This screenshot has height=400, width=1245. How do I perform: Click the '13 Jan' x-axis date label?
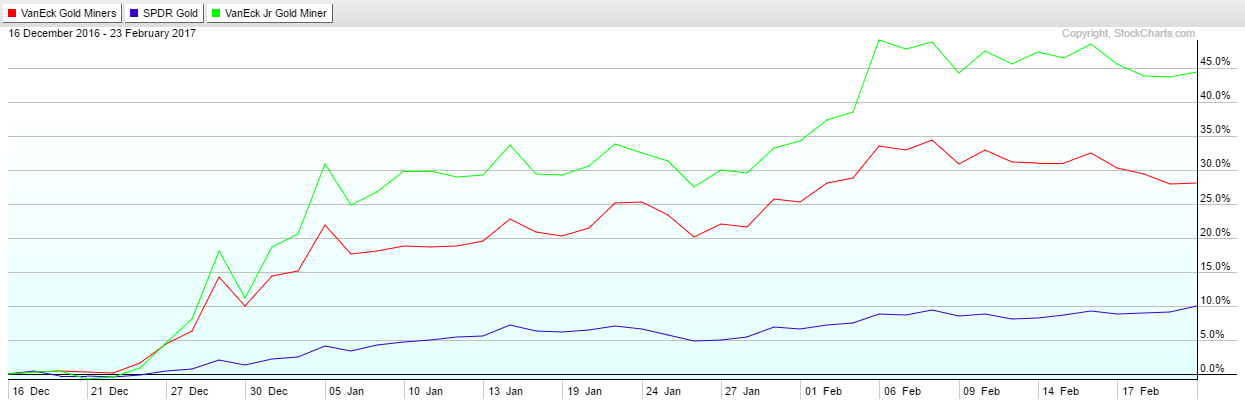505,391
